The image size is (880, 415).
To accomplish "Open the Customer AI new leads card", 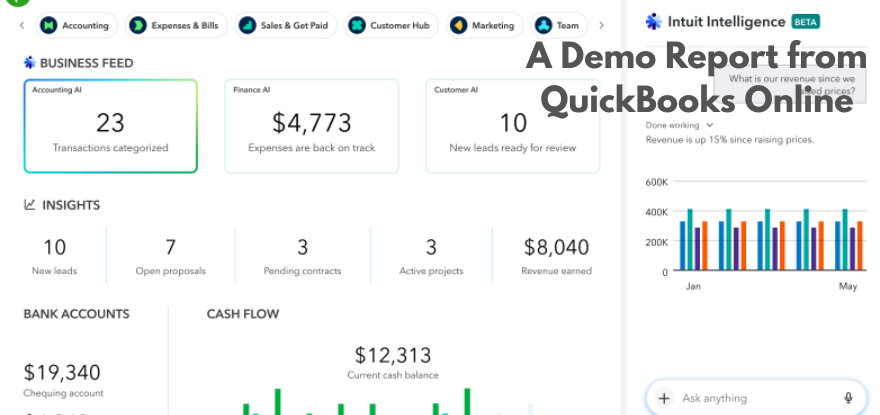I will pos(512,126).
